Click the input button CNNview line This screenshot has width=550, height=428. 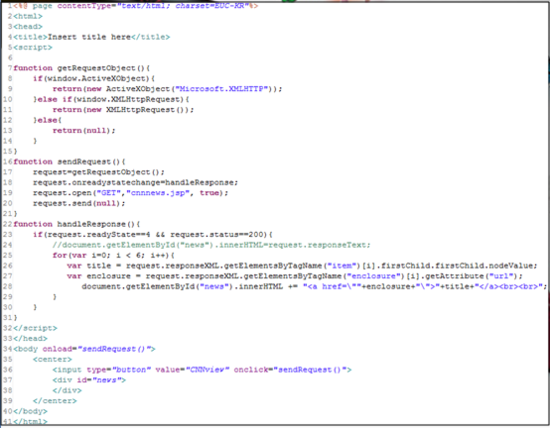tap(202, 370)
